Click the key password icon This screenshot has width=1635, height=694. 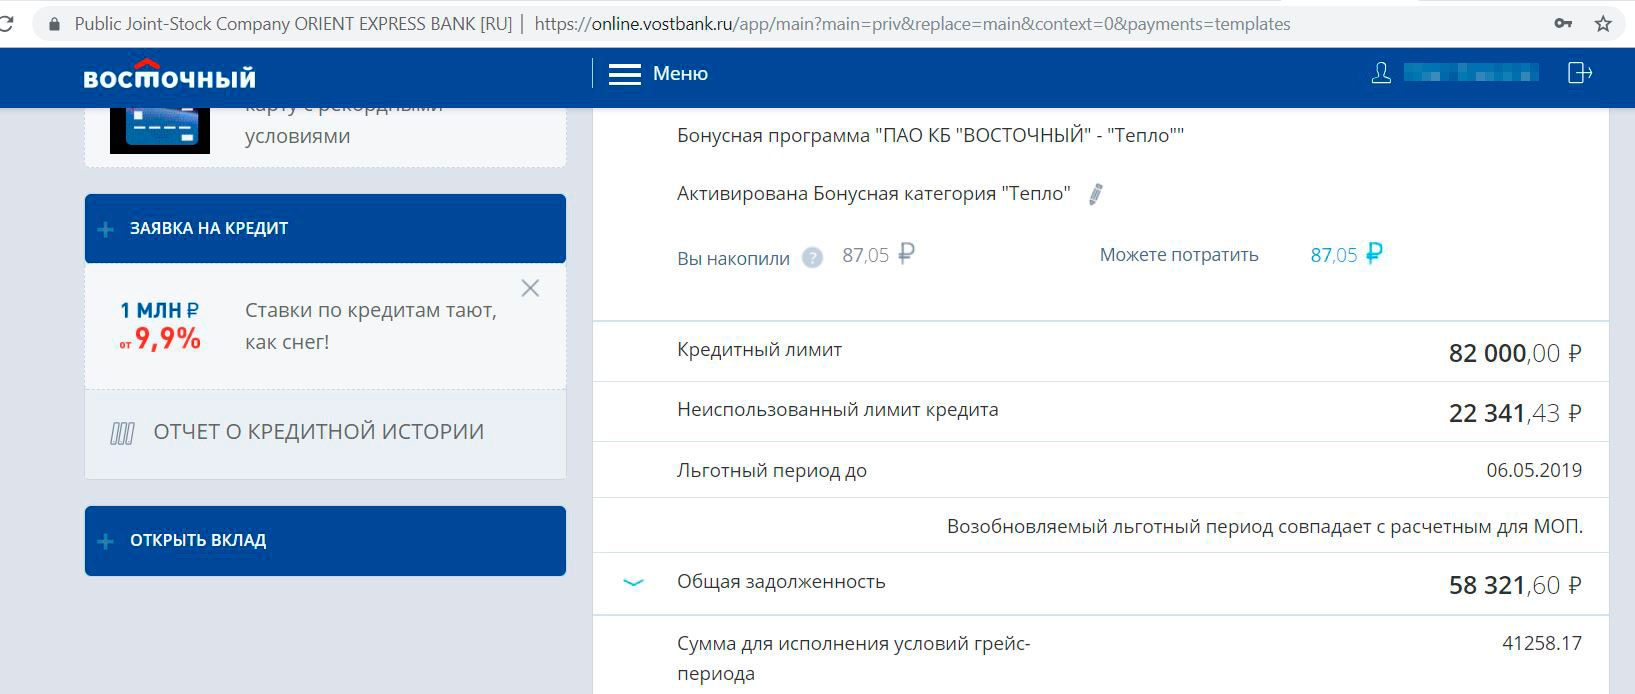[1563, 24]
